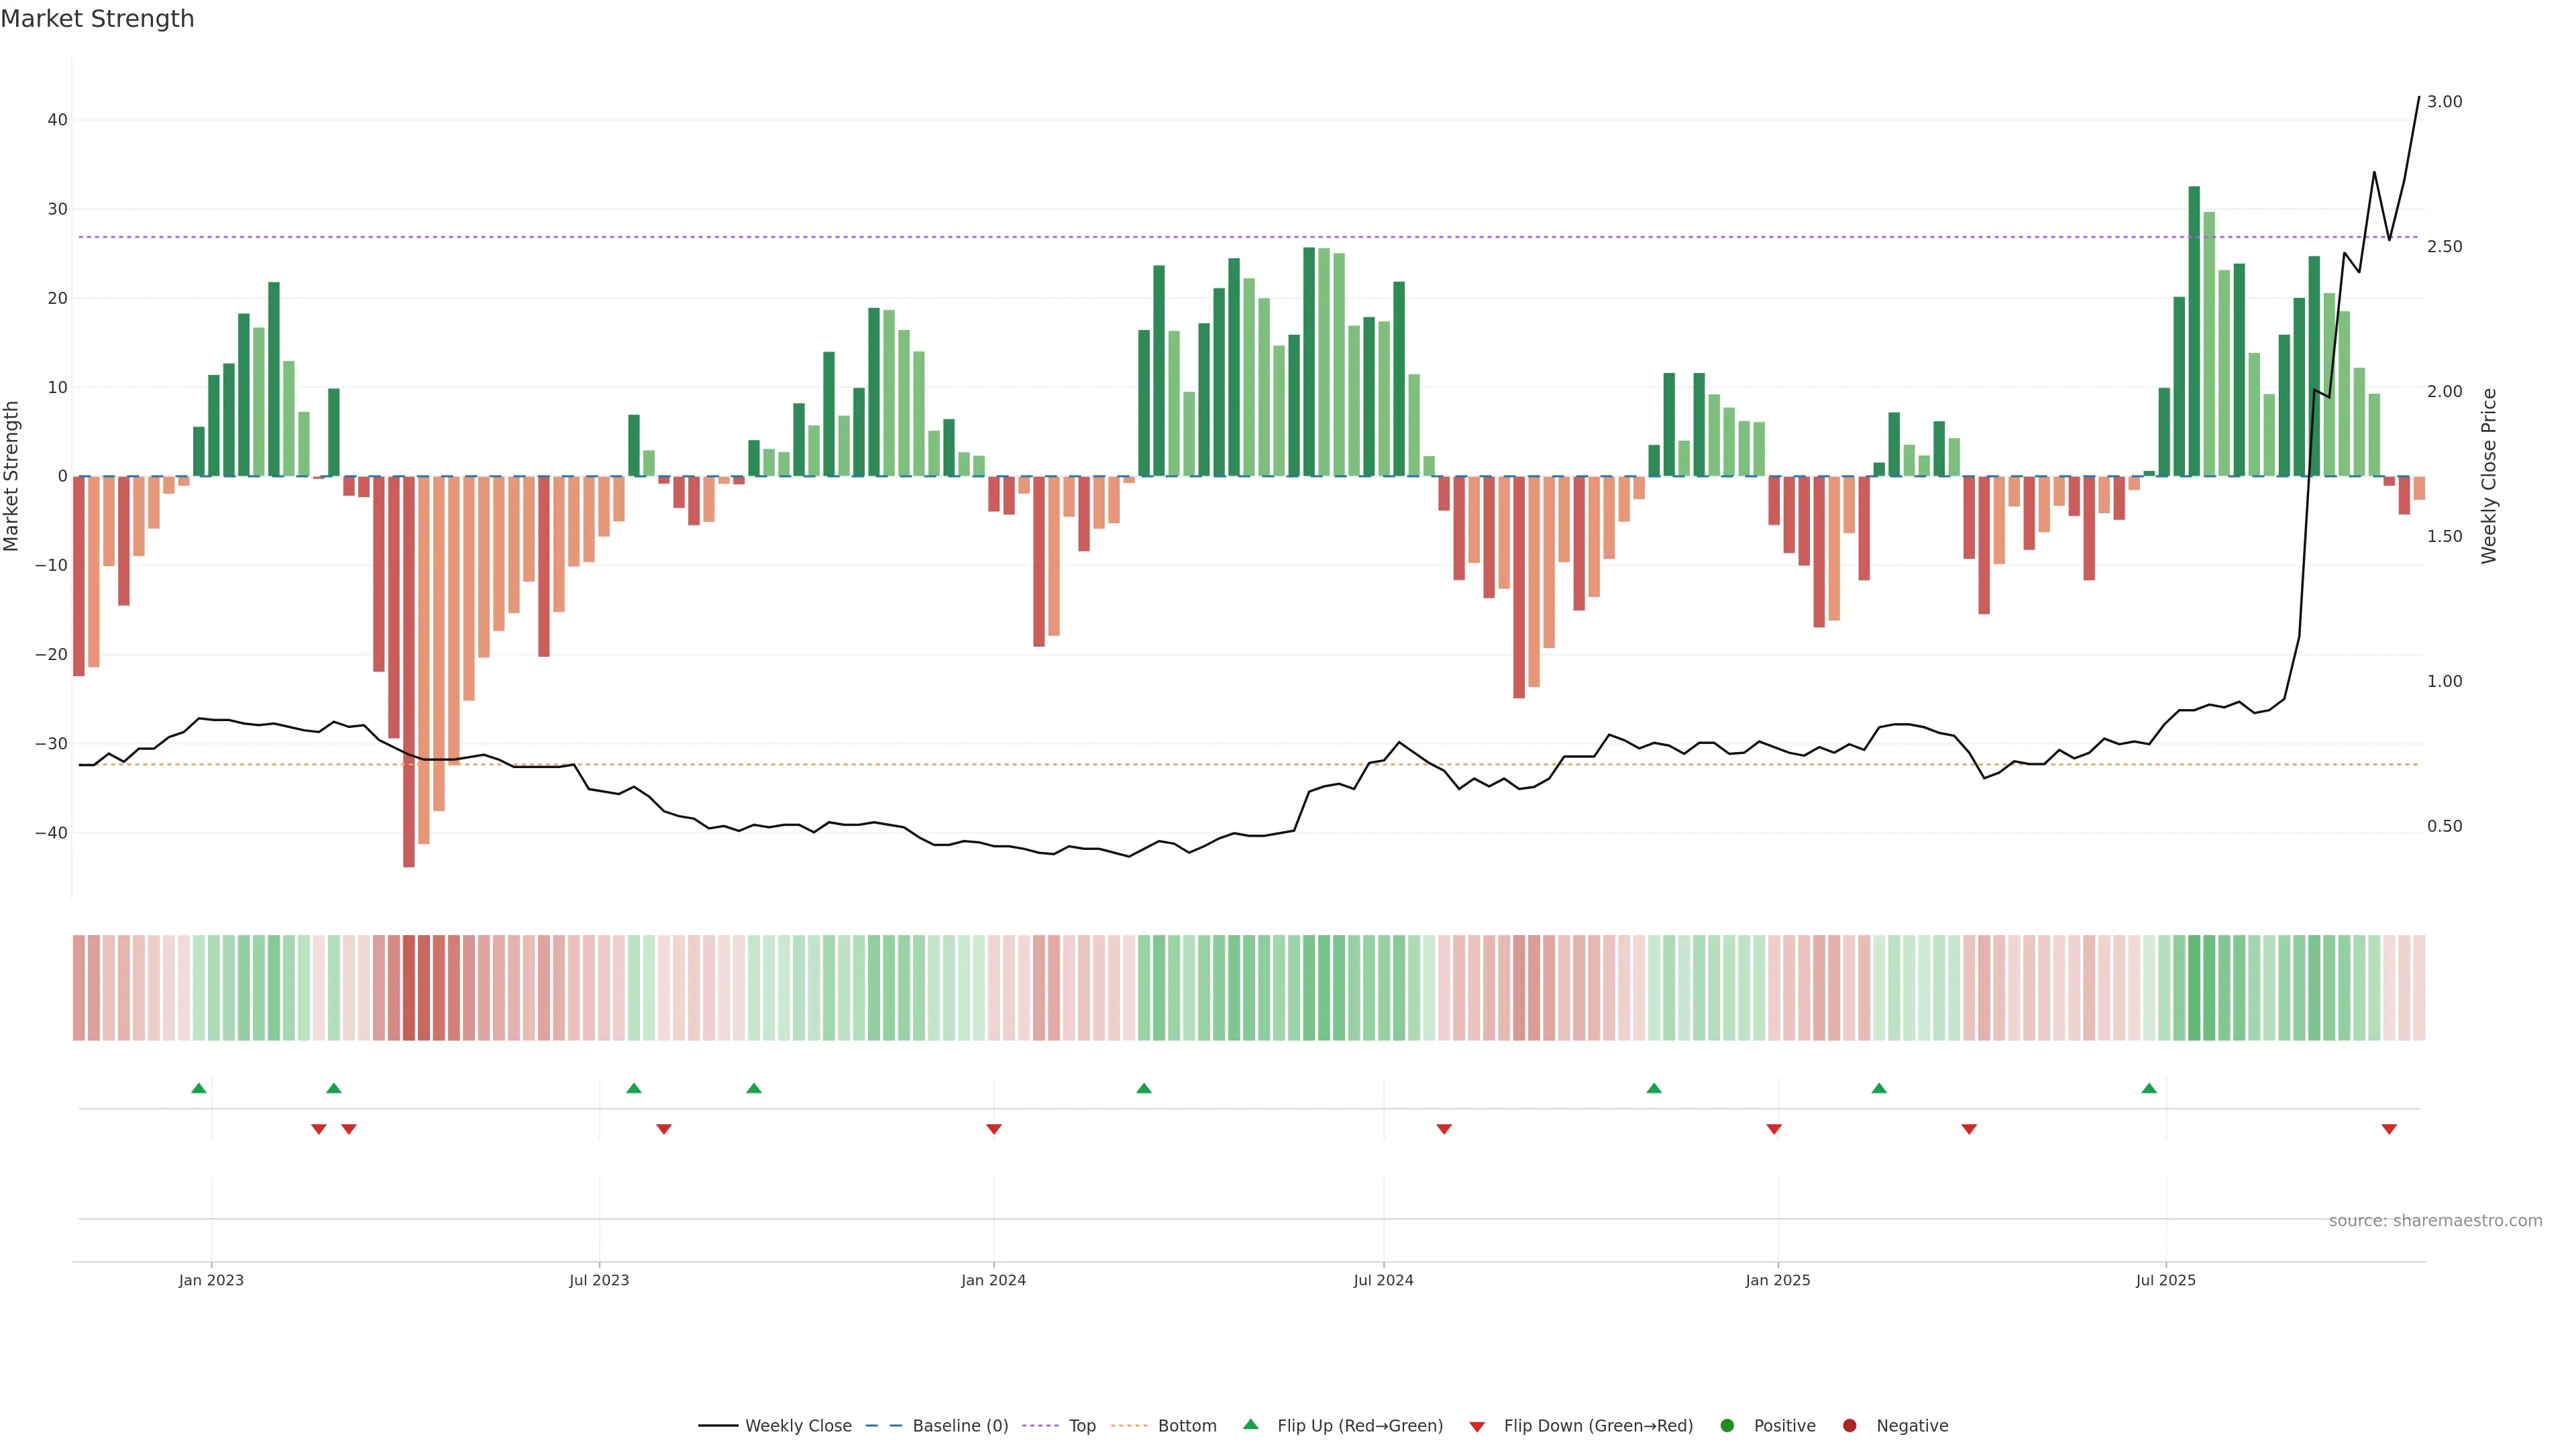
Task: Click the red Negative legend circle
Action: [x=1849, y=1426]
